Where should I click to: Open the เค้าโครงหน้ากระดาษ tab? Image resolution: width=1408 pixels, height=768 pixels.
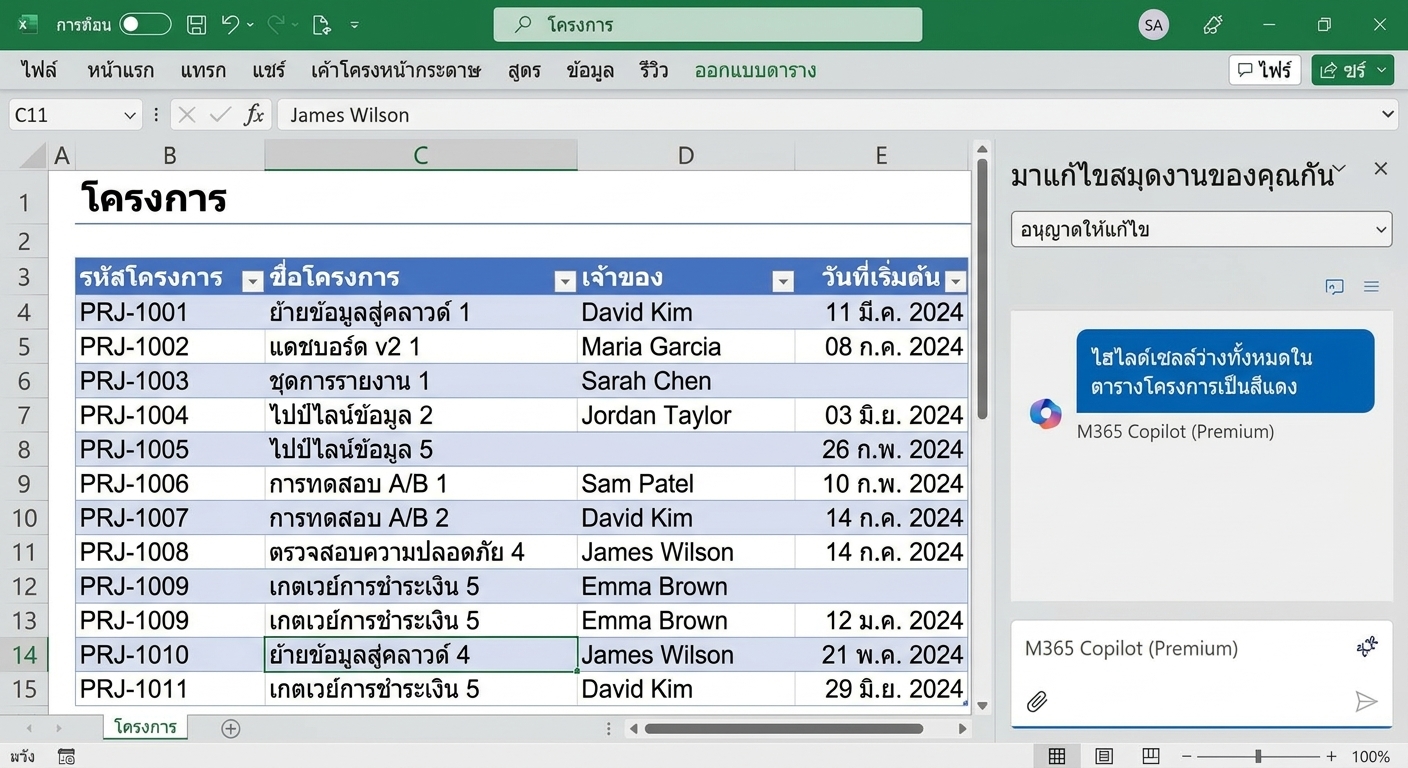point(396,70)
